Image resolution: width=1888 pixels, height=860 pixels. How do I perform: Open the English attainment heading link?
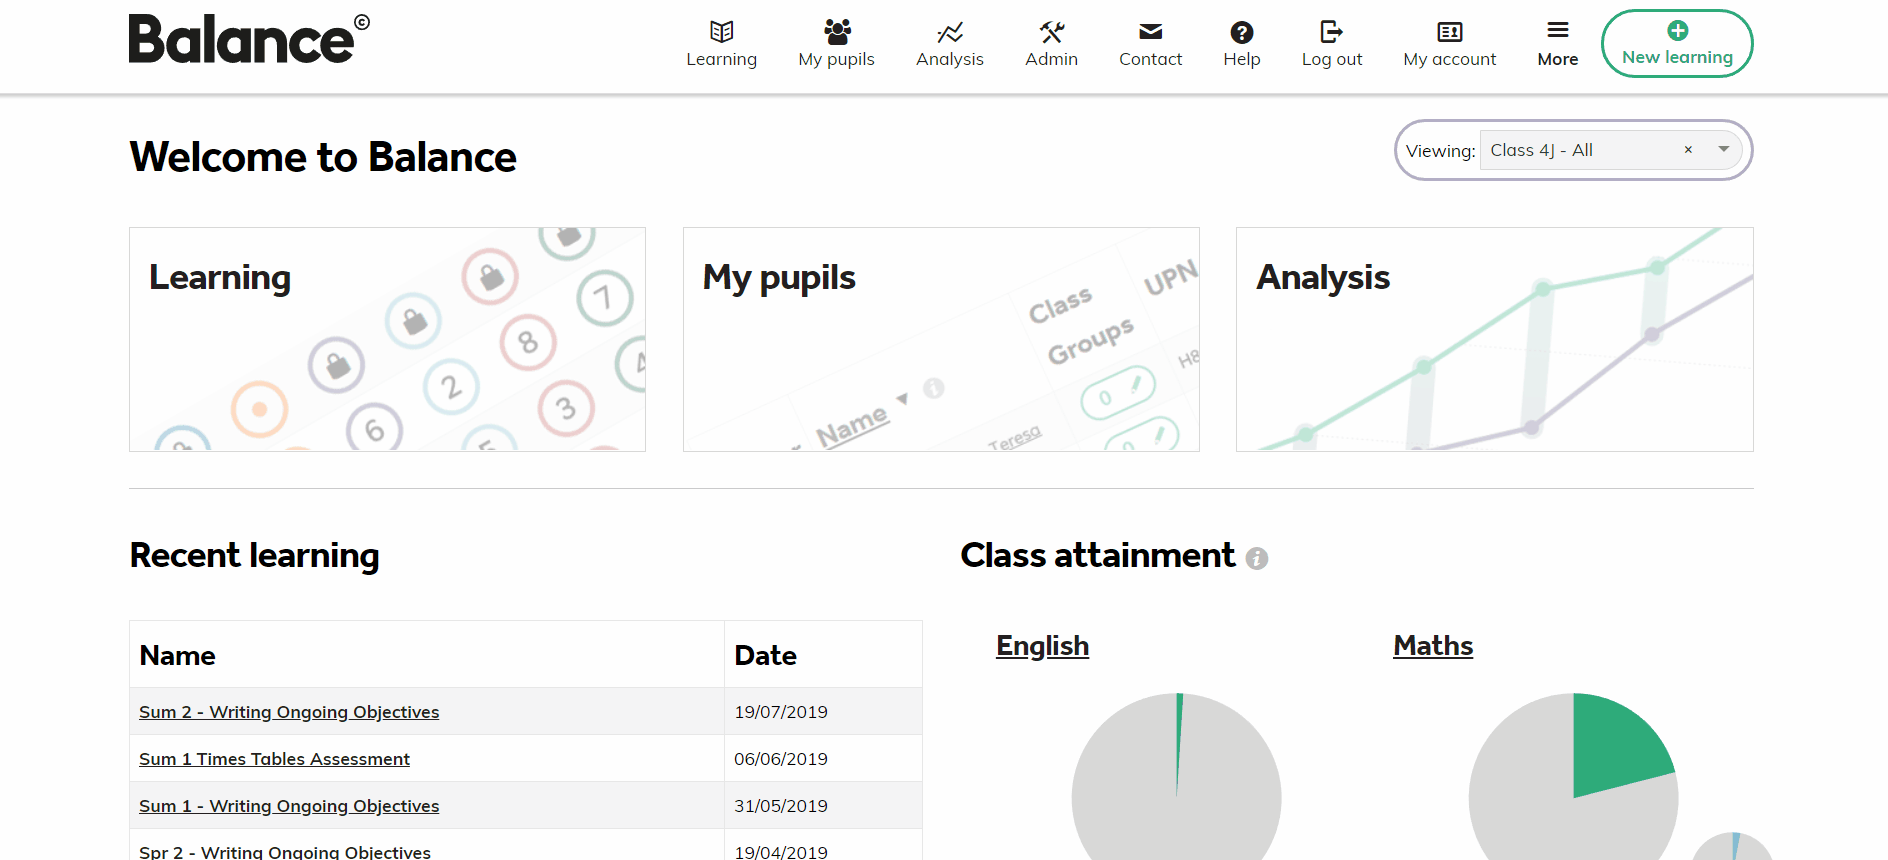(1042, 646)
